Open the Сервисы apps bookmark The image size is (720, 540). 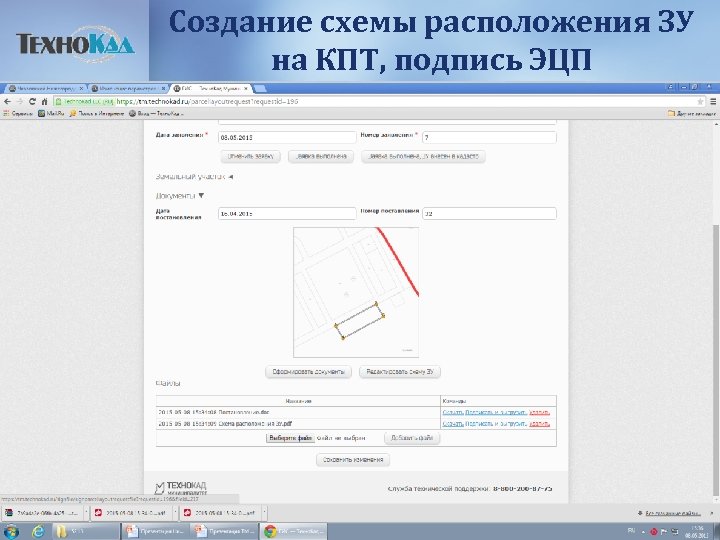[x=18, y=113]
